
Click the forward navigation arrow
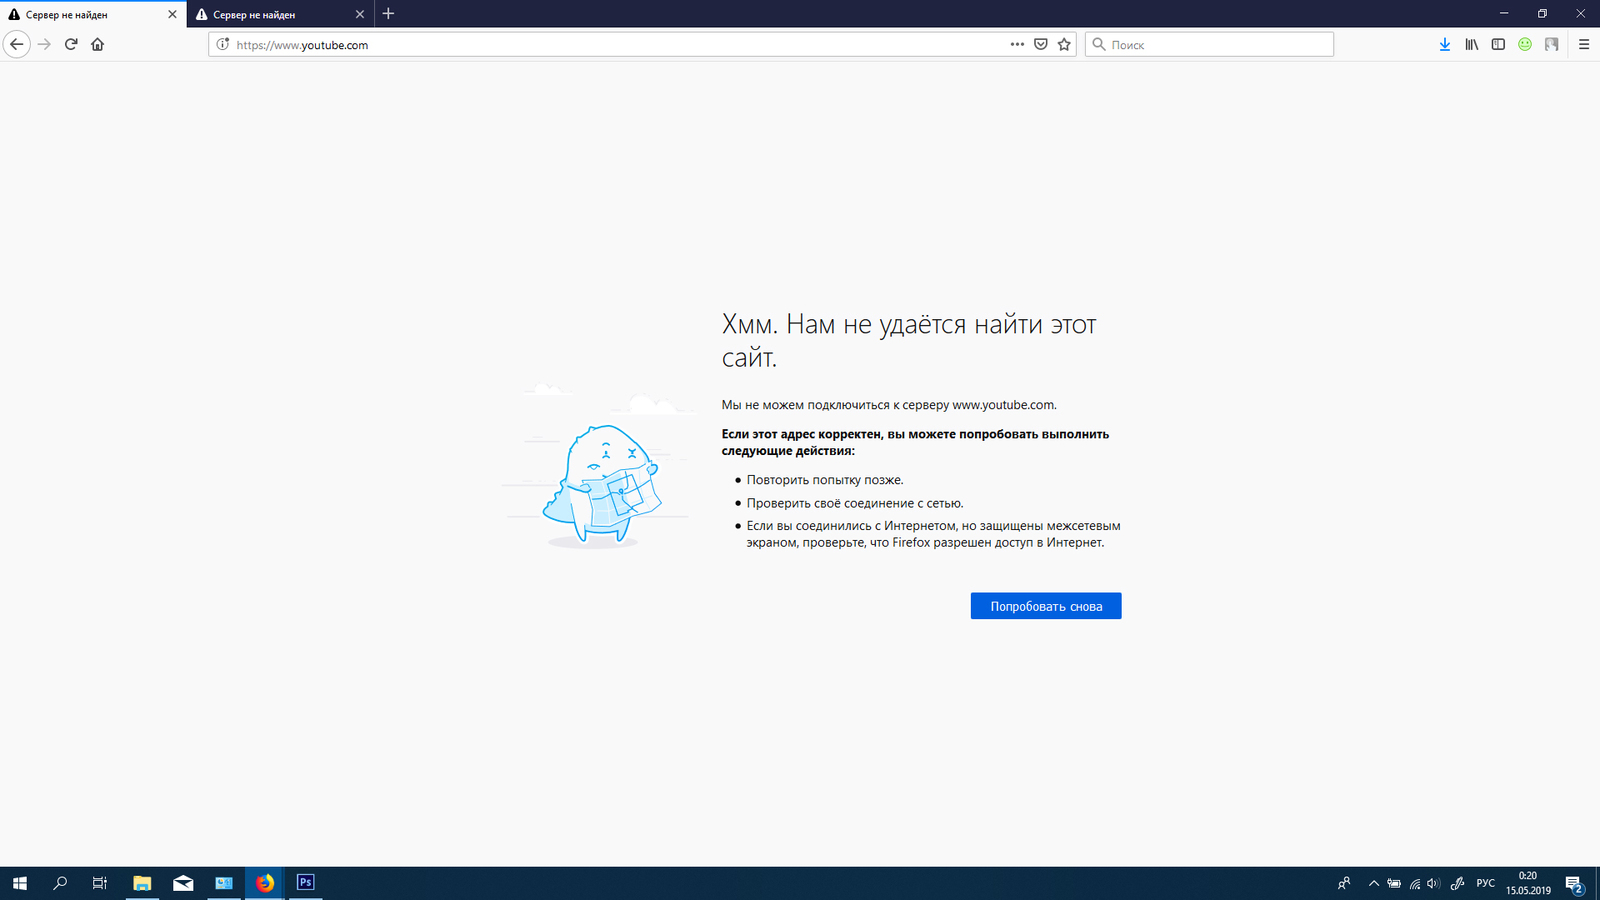pos(44,44)
